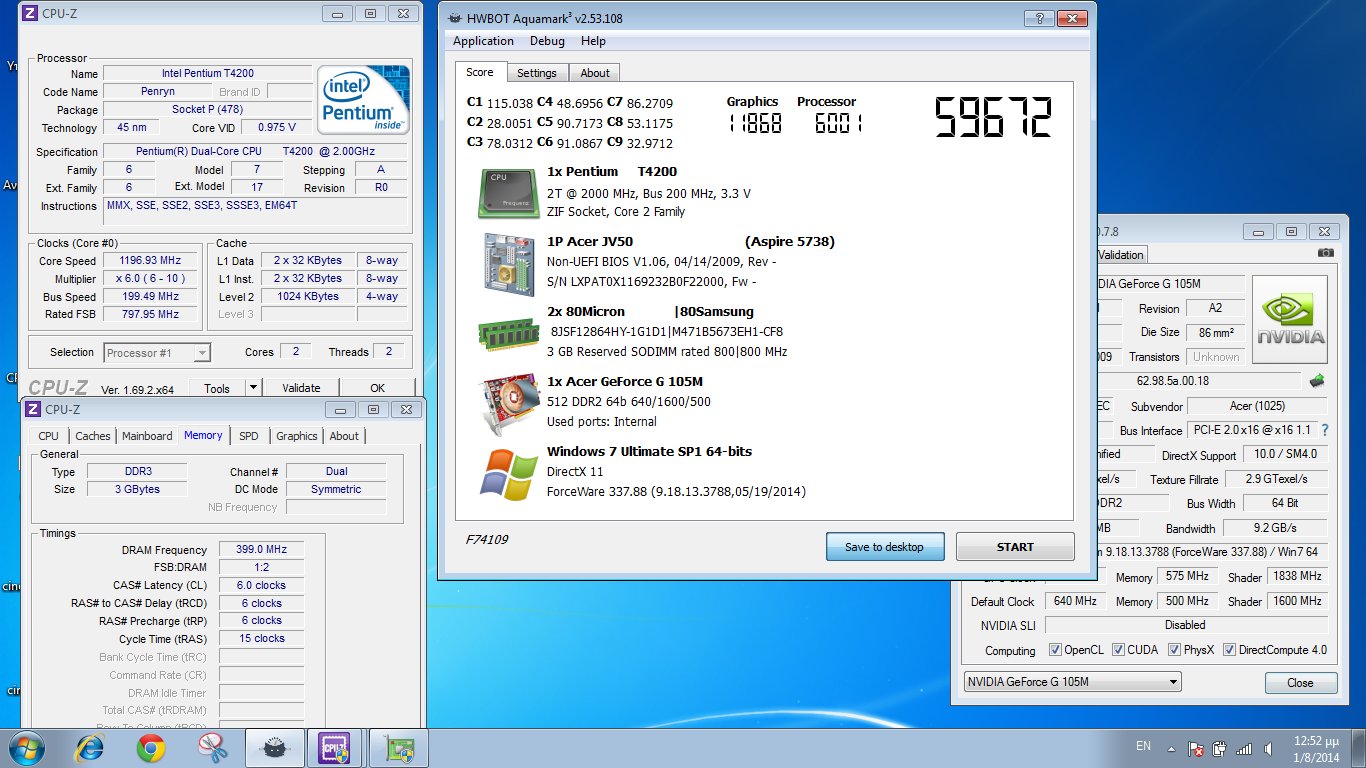
Task: Click the title bar icon of the CPU-Z Memory window
Action: [x=32, y=410]
